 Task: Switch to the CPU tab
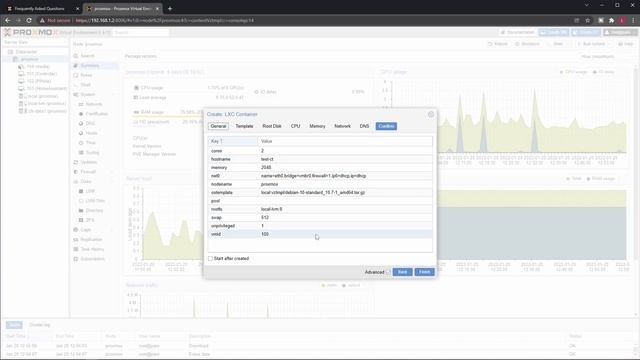click(x=296, y=127)
